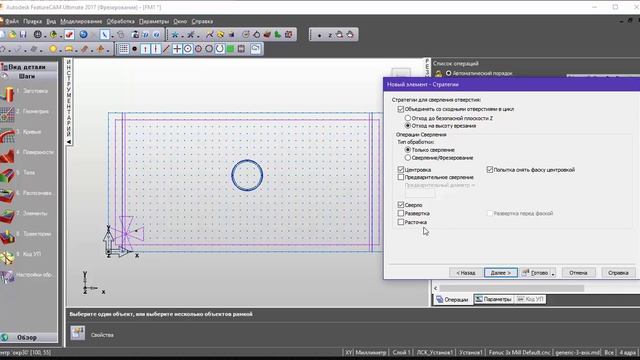Expand dropdown next to yellow sphere icon
Screen dimensions: 640x360
point(61,50)
